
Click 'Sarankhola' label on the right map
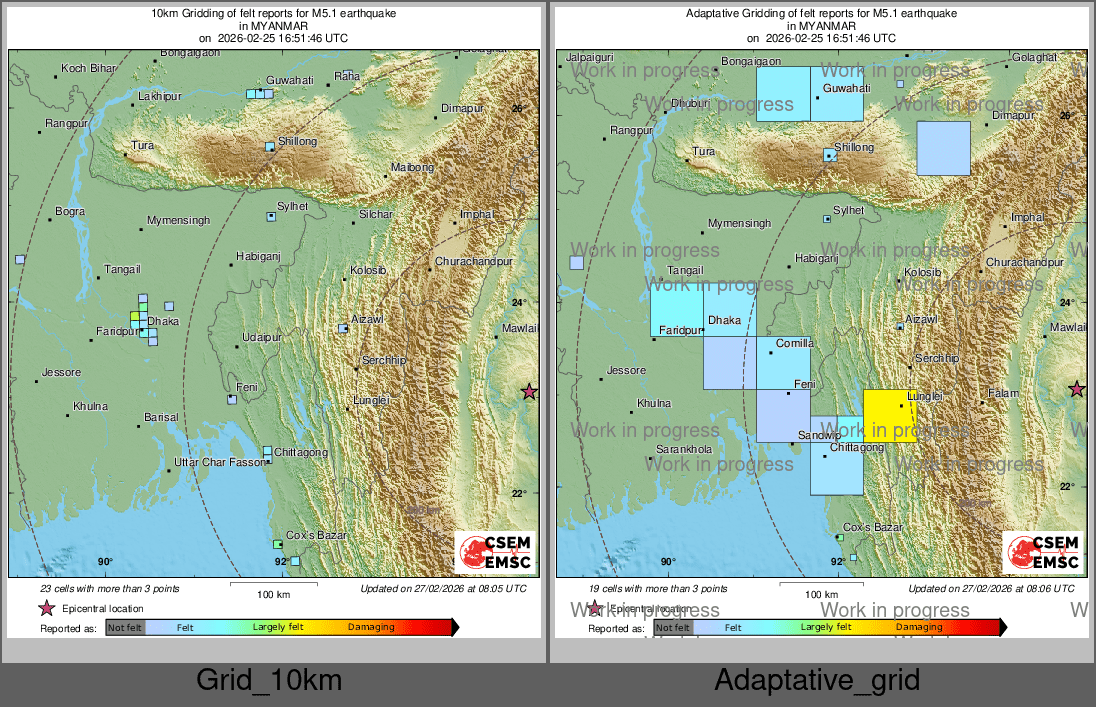(684, 450)
